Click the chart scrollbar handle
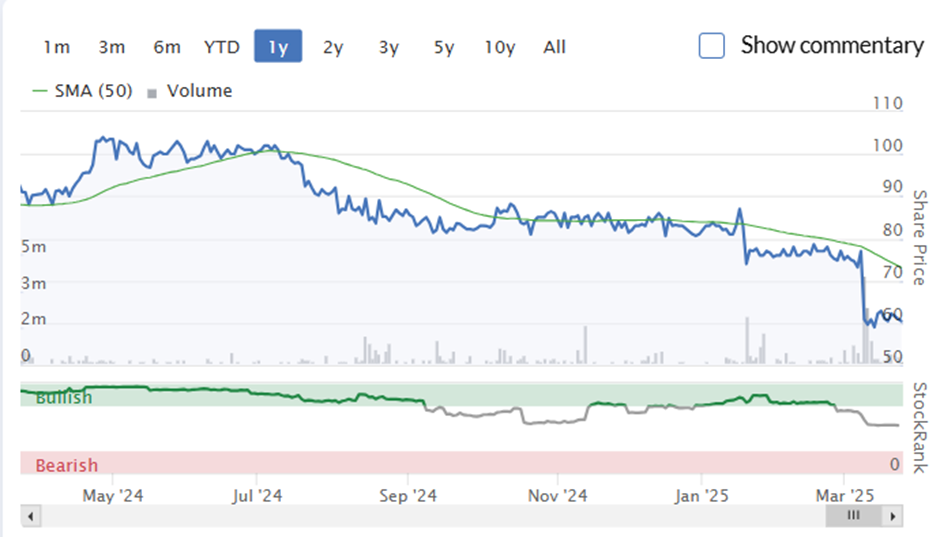 (x=854, y=516)
